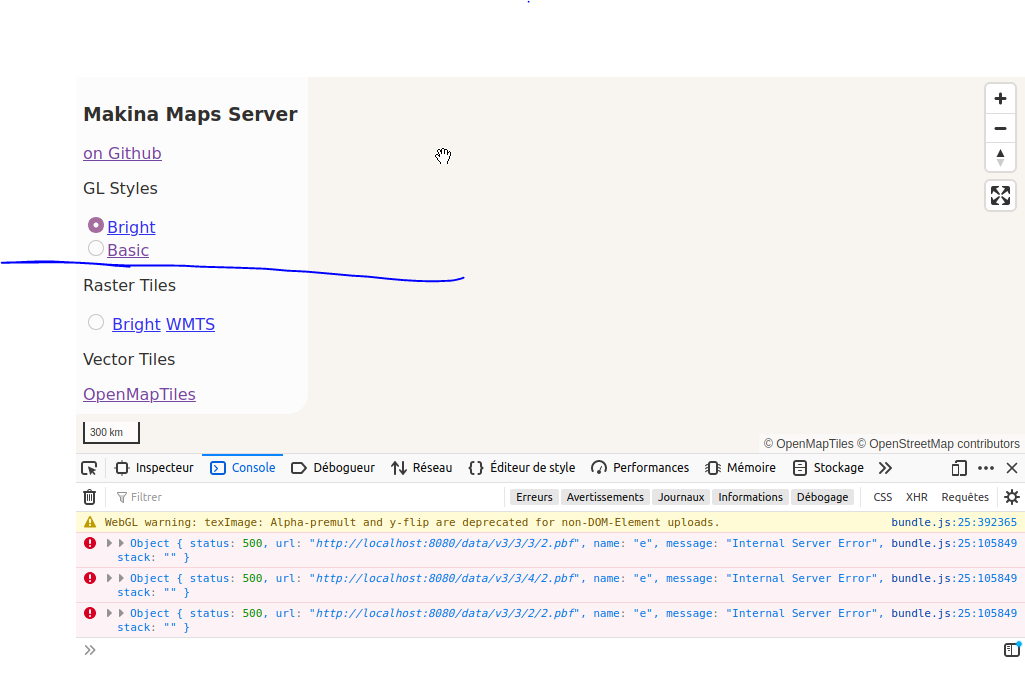This screenshot has width=1025, height=681.
Task: Select the Bright GL style radio button
Action: [x=96, y=225]
